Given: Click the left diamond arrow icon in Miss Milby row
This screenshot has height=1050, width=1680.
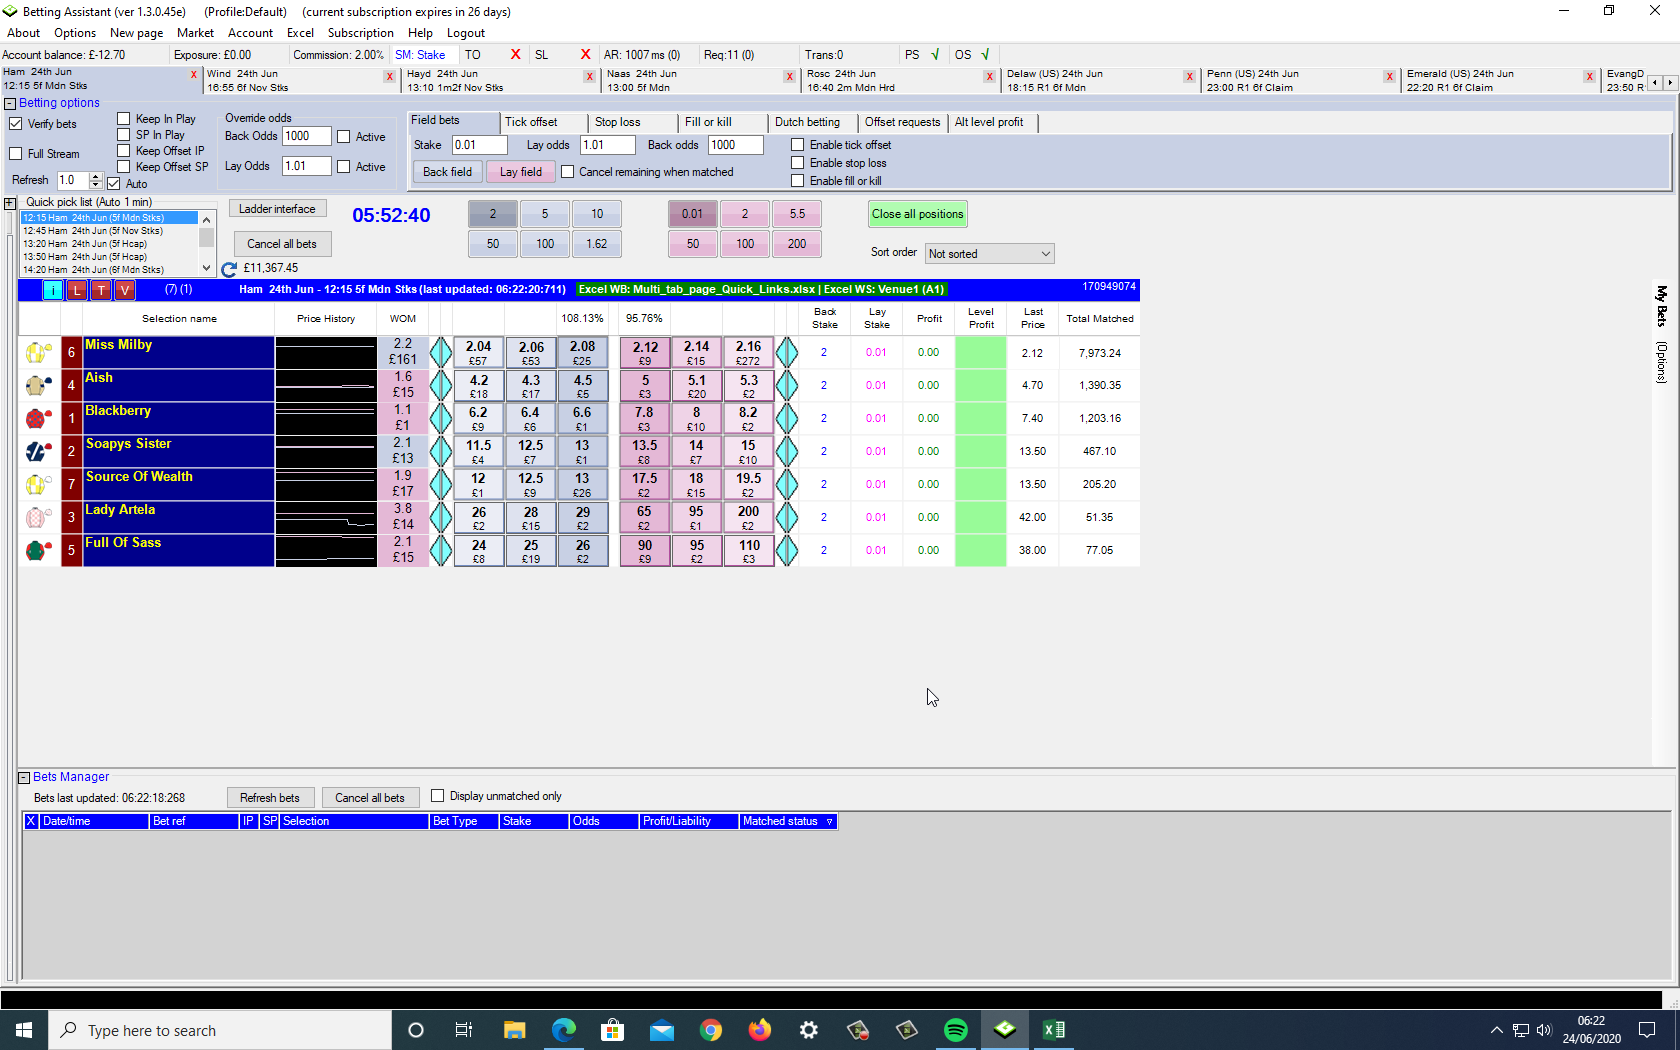Looking at the screenshot, I should point(441,352).
